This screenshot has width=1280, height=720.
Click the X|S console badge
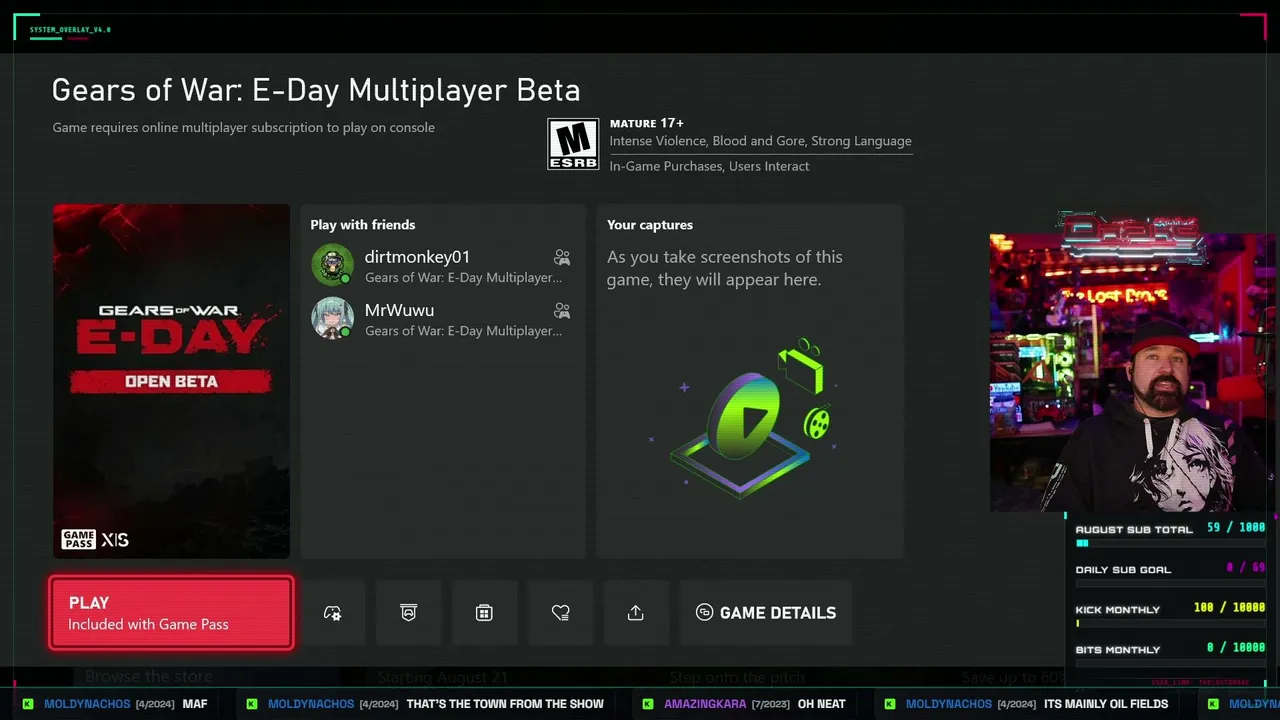point(115,540)
